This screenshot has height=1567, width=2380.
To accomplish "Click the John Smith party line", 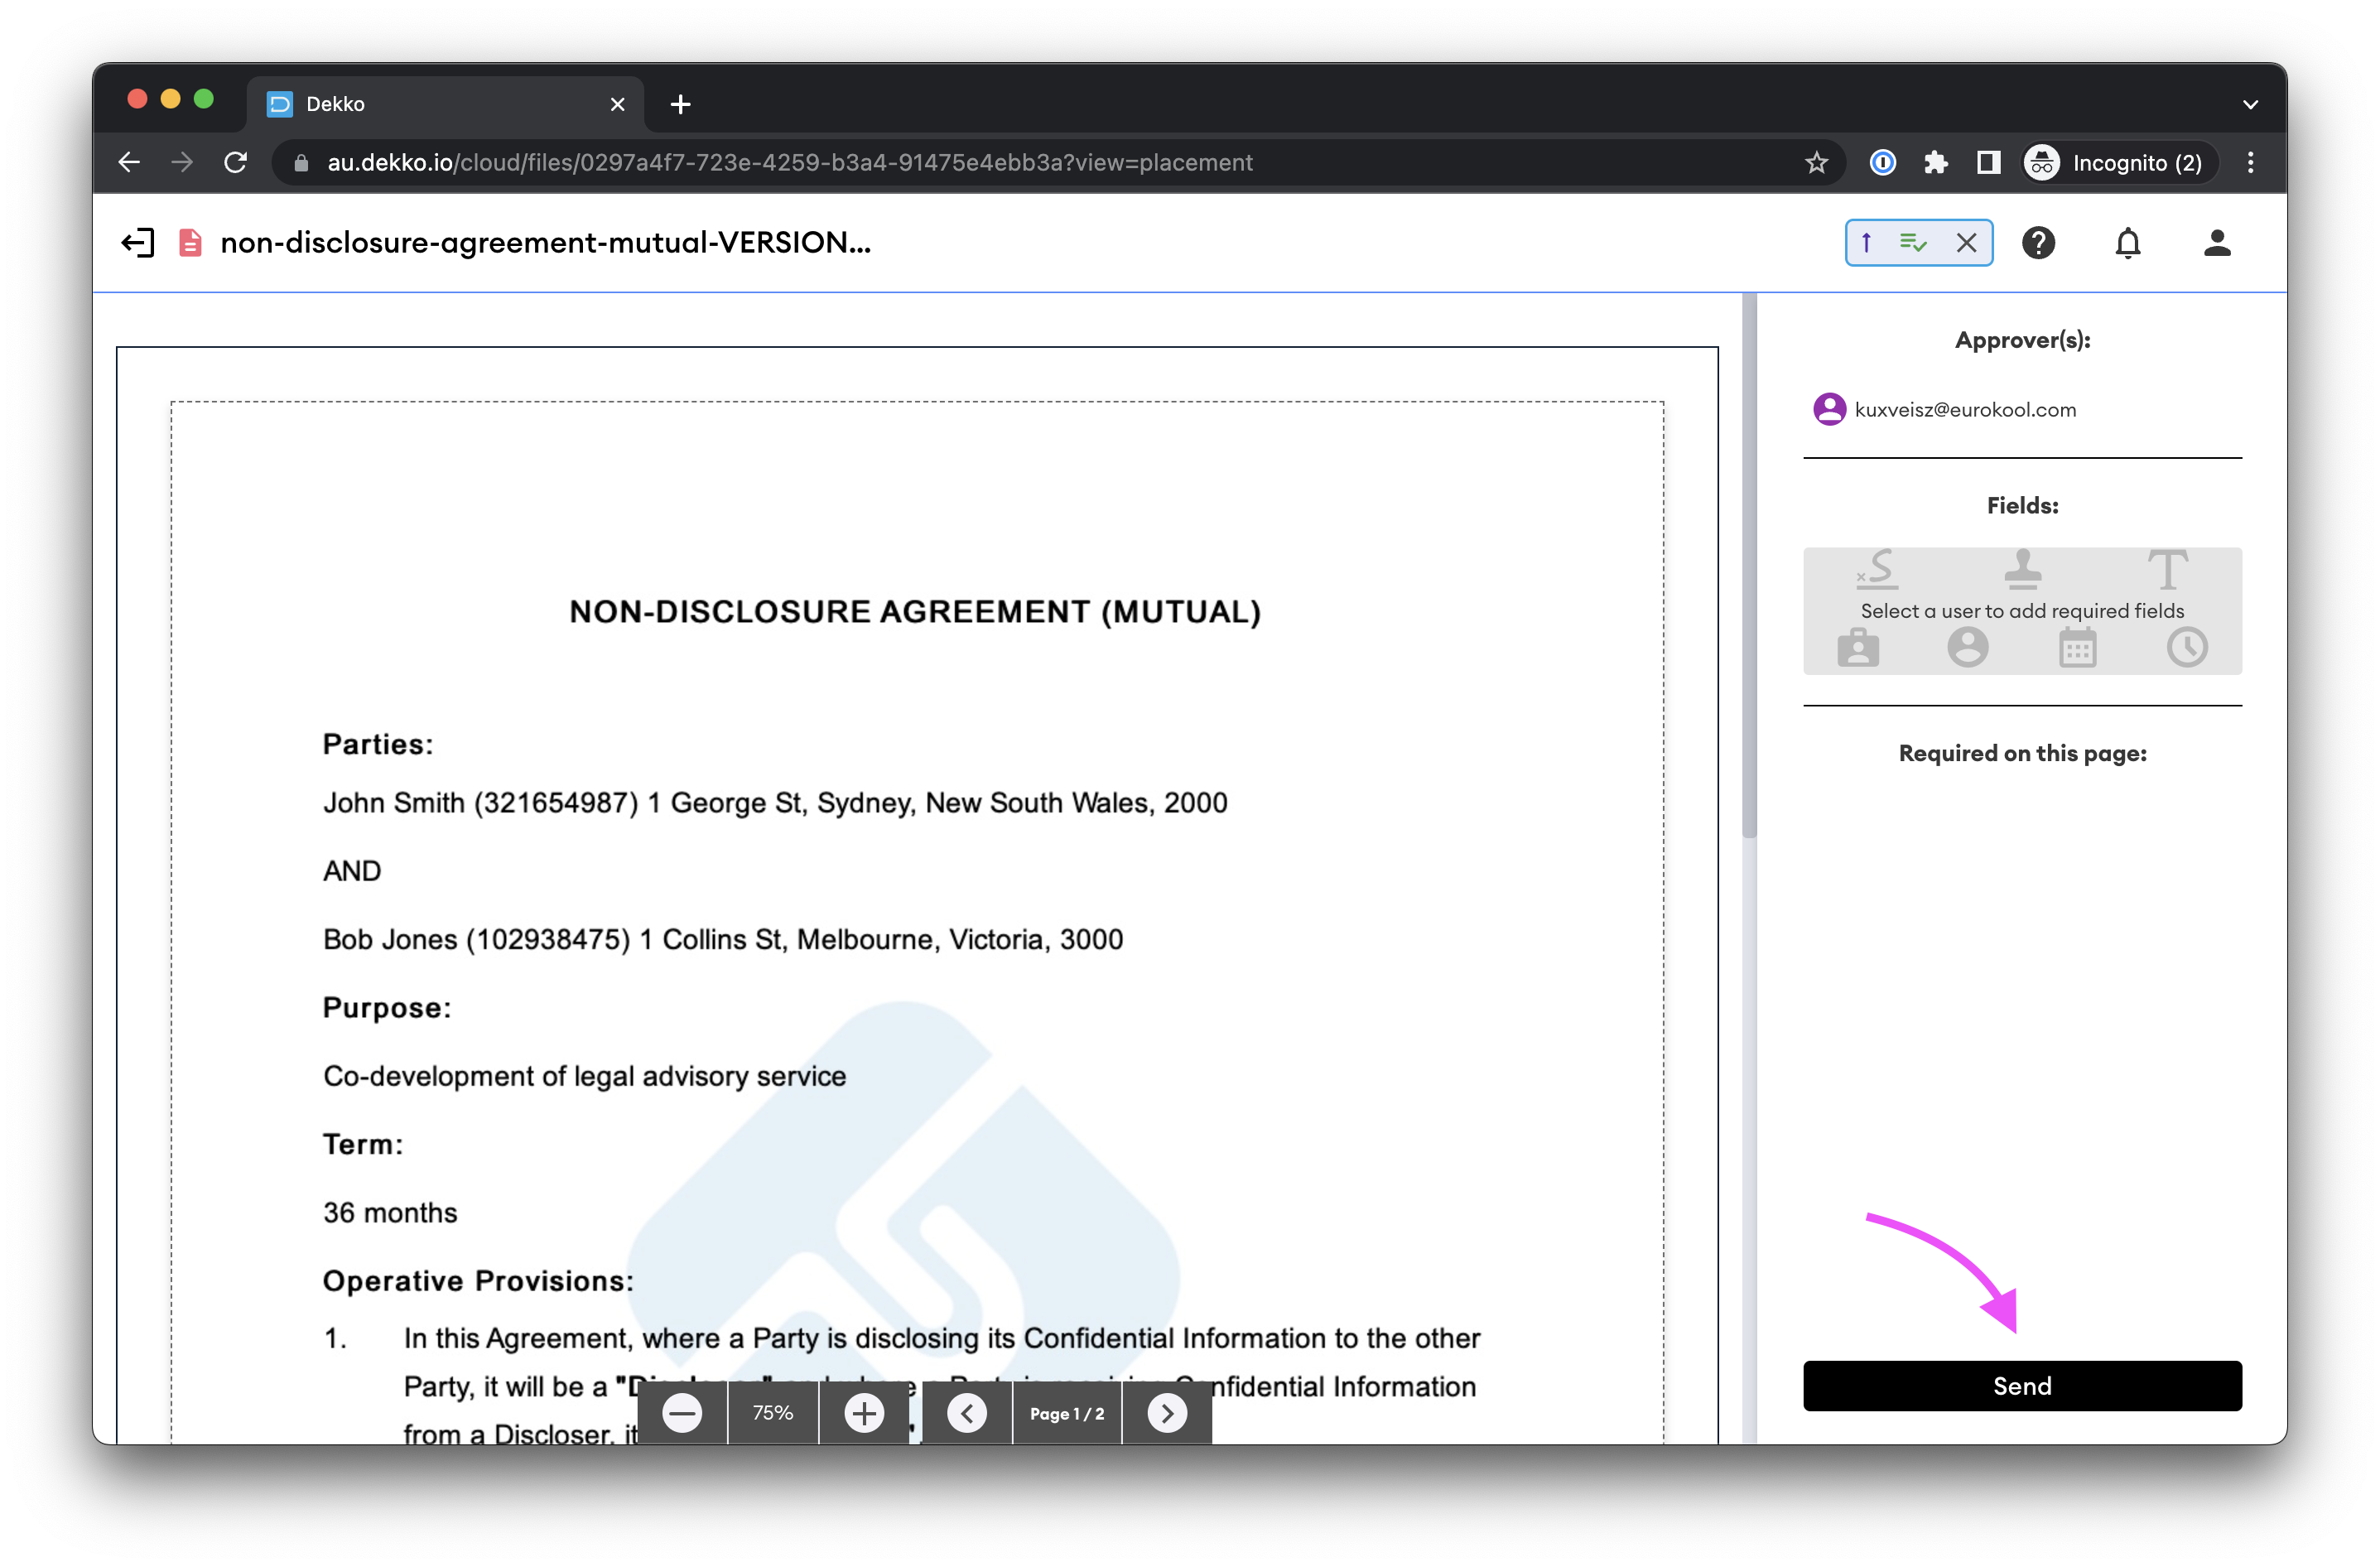I will [x=775, y=802].
